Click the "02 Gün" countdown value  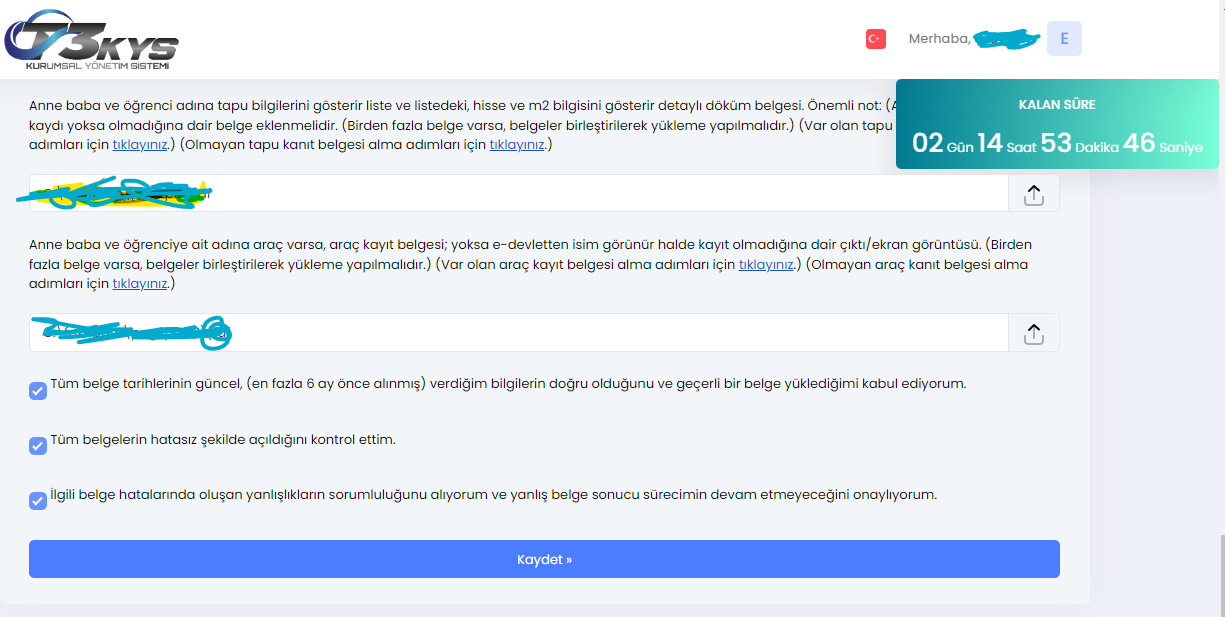941,144
